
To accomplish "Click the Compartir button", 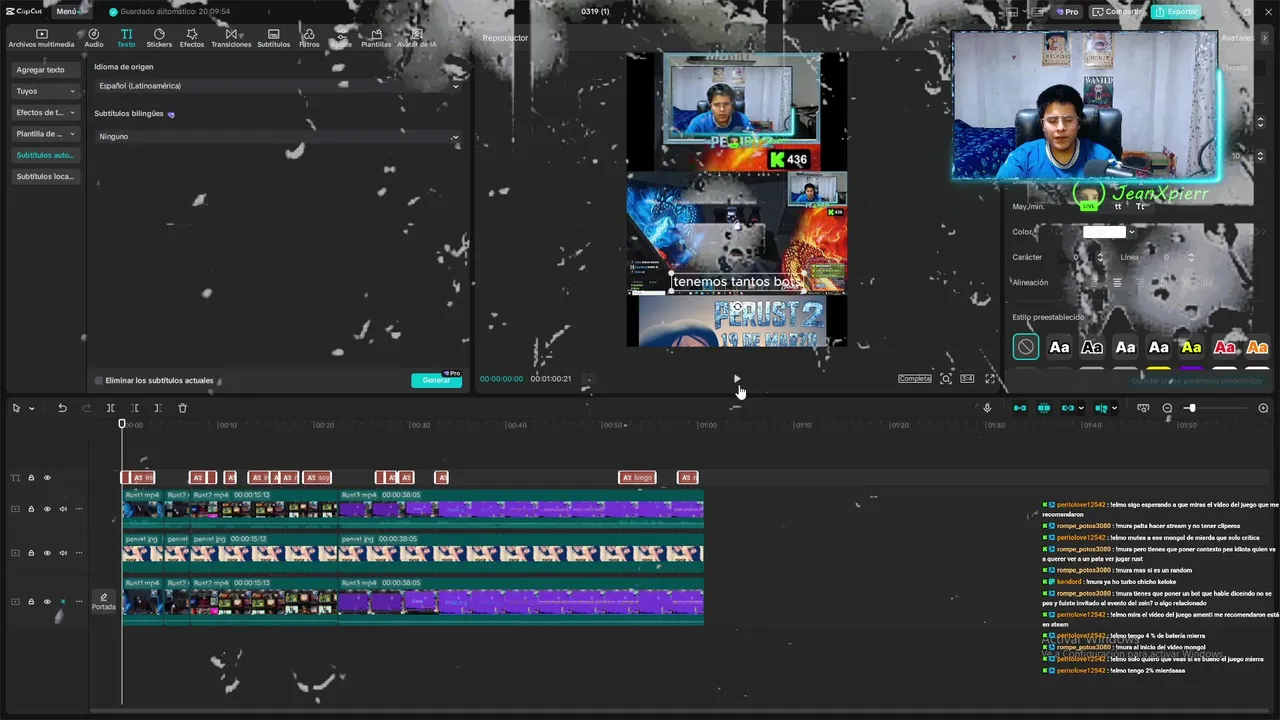I will [1117, 11].
